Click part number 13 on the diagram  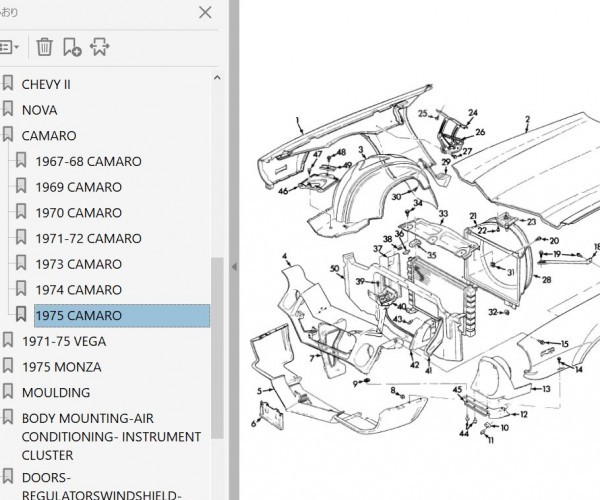pyautogui.click(x=546, y=389)
